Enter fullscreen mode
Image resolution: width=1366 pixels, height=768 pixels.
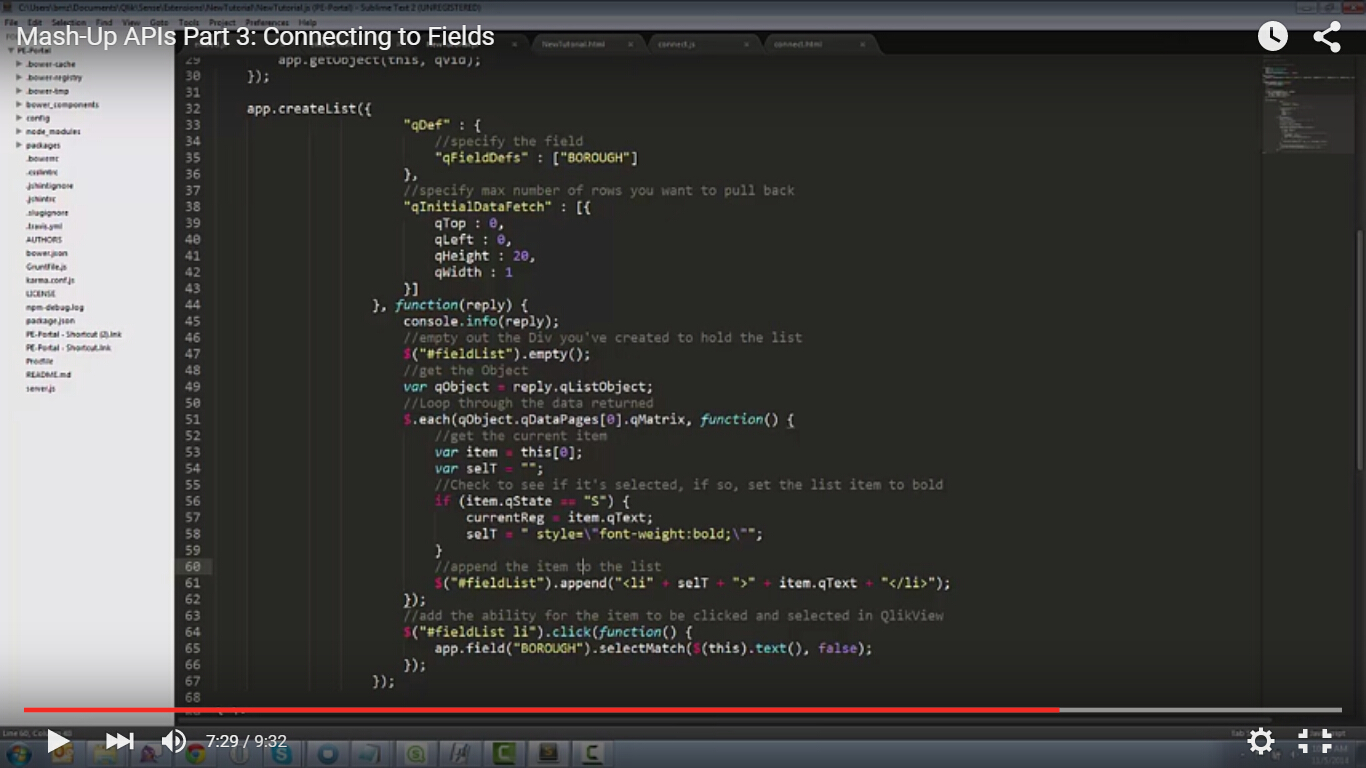pyautogui.click(x=1315, y=741)
